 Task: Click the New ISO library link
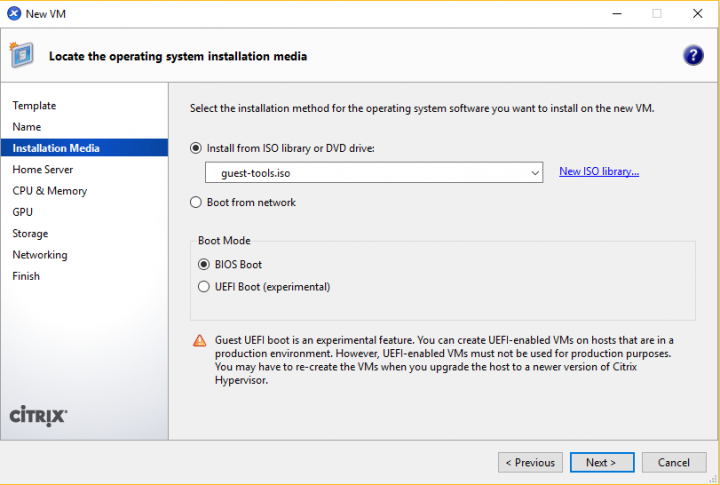point(598,172)
